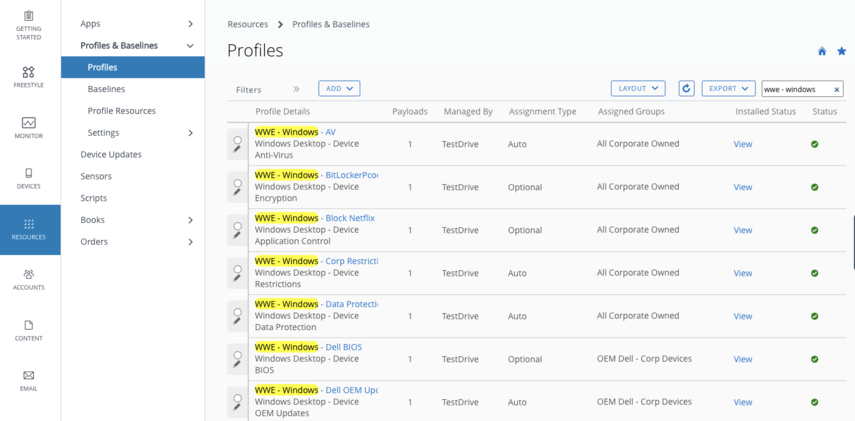Image resolution: width=855 pixels, height=421 pixels.
Task: Open the LAYOUT dropdown
Action: point(637,89)
